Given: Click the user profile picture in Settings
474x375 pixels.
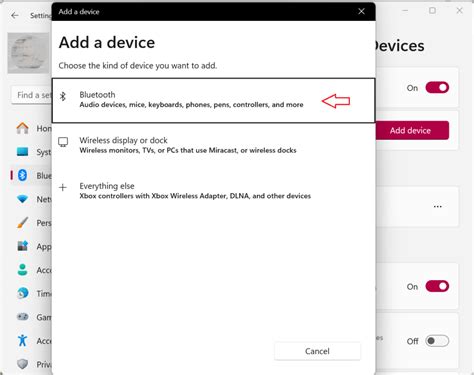Looking at the screenshot, I should (x=29, y=53).
